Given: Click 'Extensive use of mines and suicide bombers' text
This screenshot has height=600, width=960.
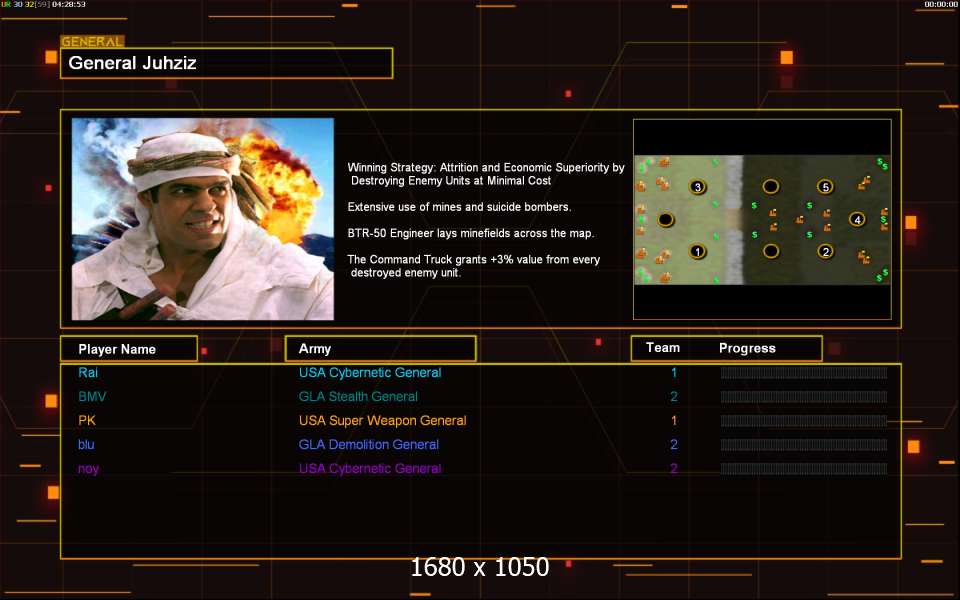Looking at the screenshot, I should [x=459, y=207].
